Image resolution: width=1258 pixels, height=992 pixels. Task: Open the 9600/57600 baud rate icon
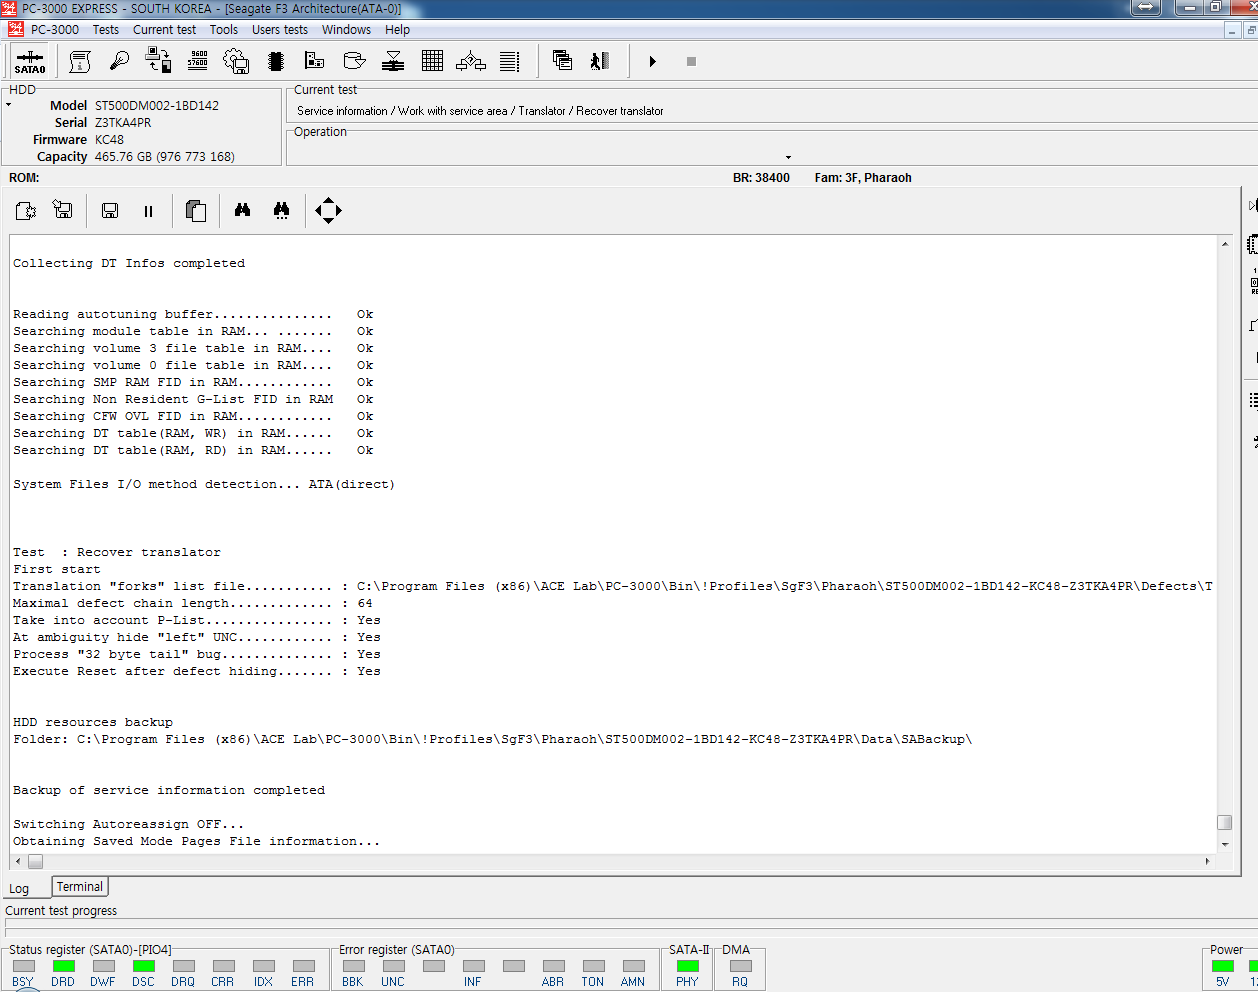click(198, 61)
